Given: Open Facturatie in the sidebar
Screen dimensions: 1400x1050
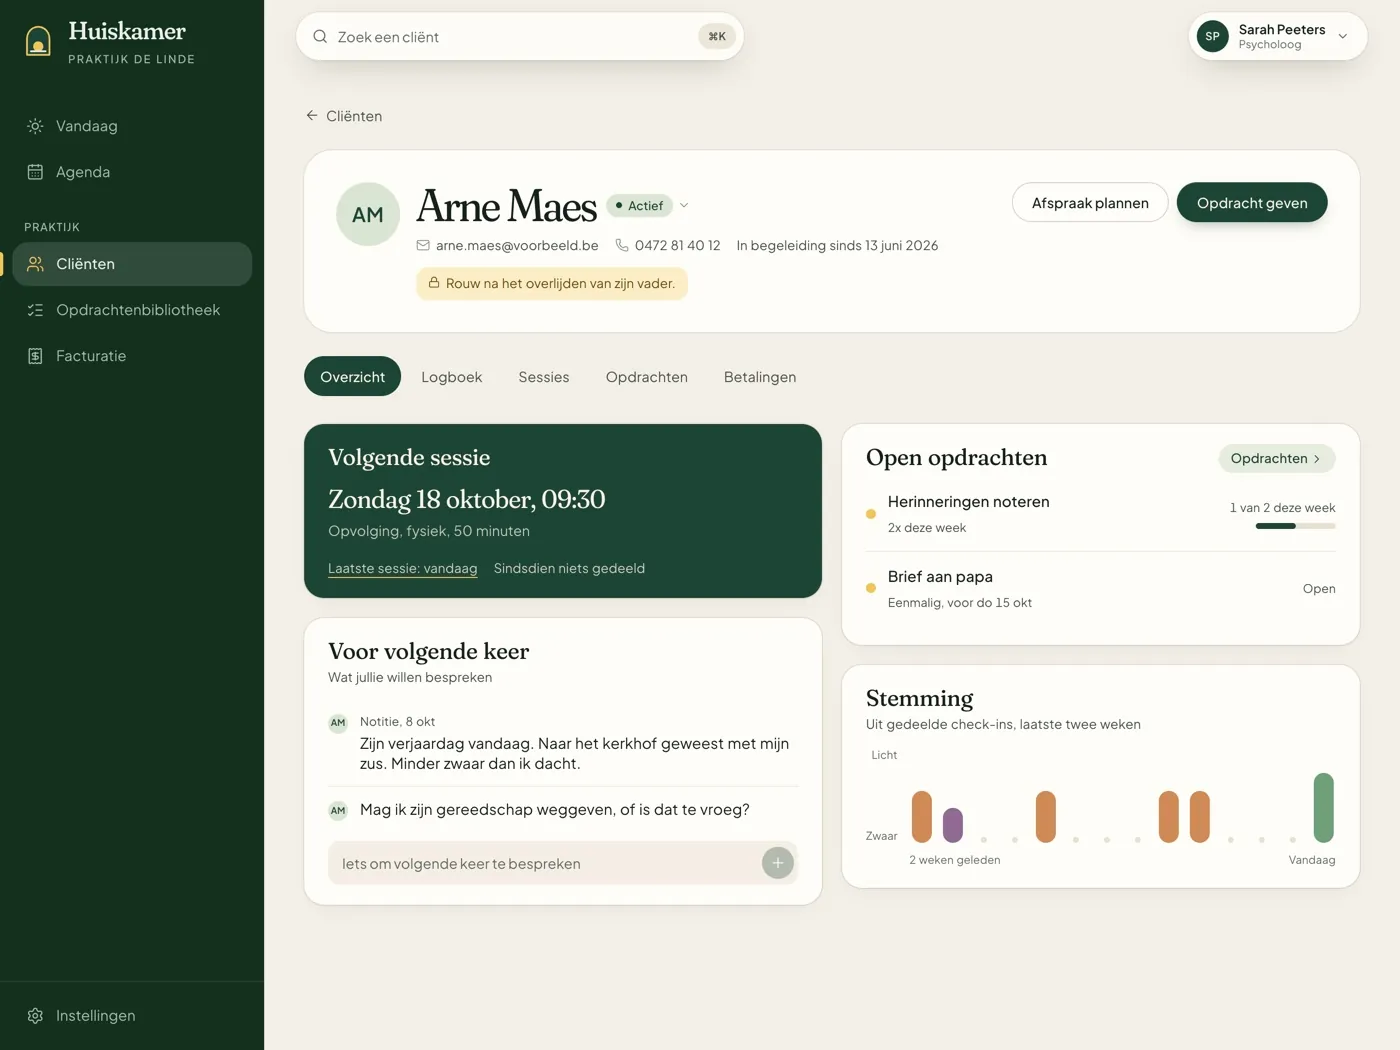Looking at the screenshot, I should click(x=132, y=356).
